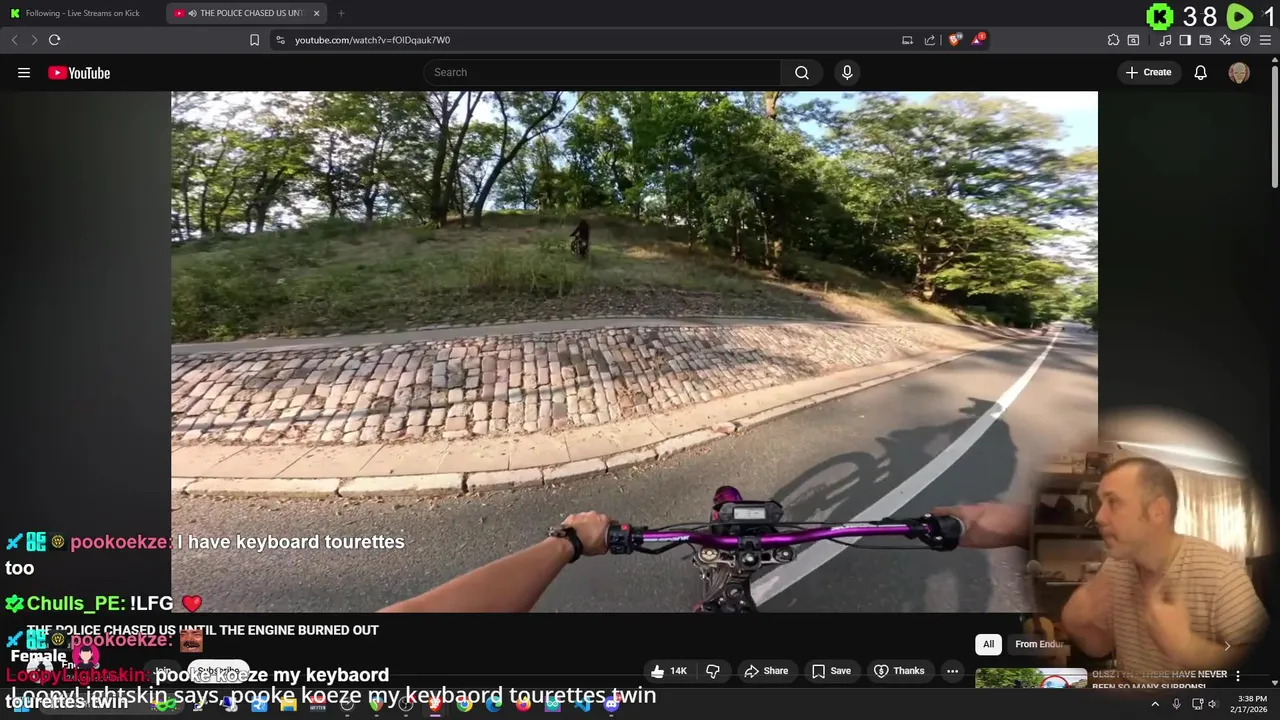The image size is (1280, 720).
Task: Toggle the browser sidebar panel
Action: coord(1185,40)
